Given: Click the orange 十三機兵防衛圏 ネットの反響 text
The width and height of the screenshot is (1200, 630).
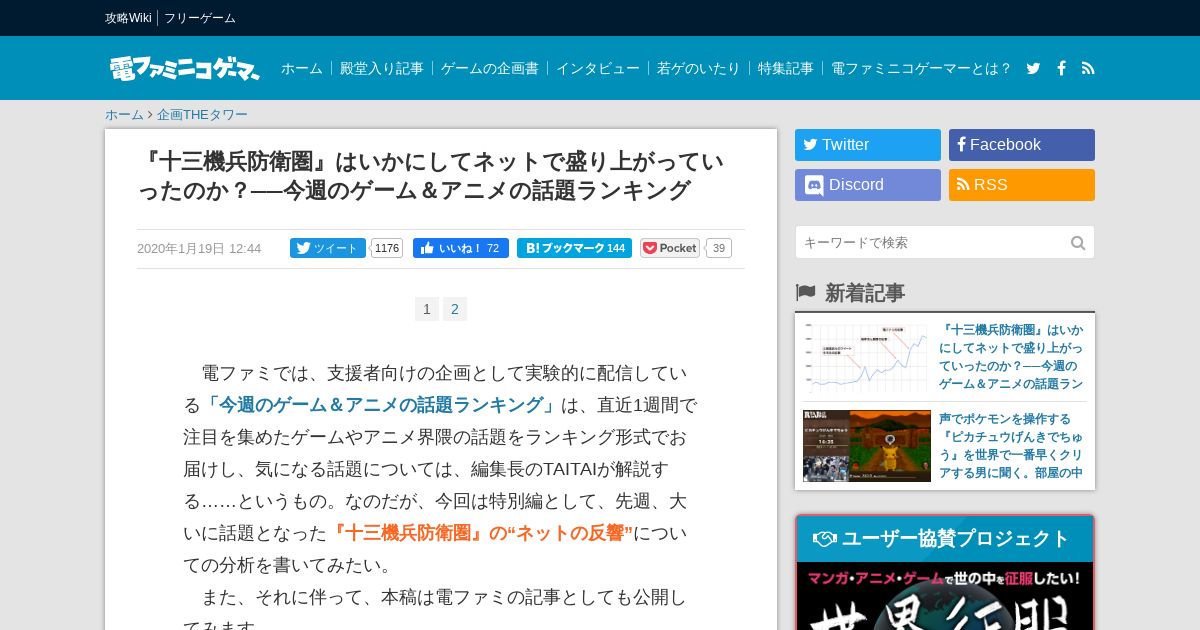Looking at the screenshot, I should [x=481, y=533].
